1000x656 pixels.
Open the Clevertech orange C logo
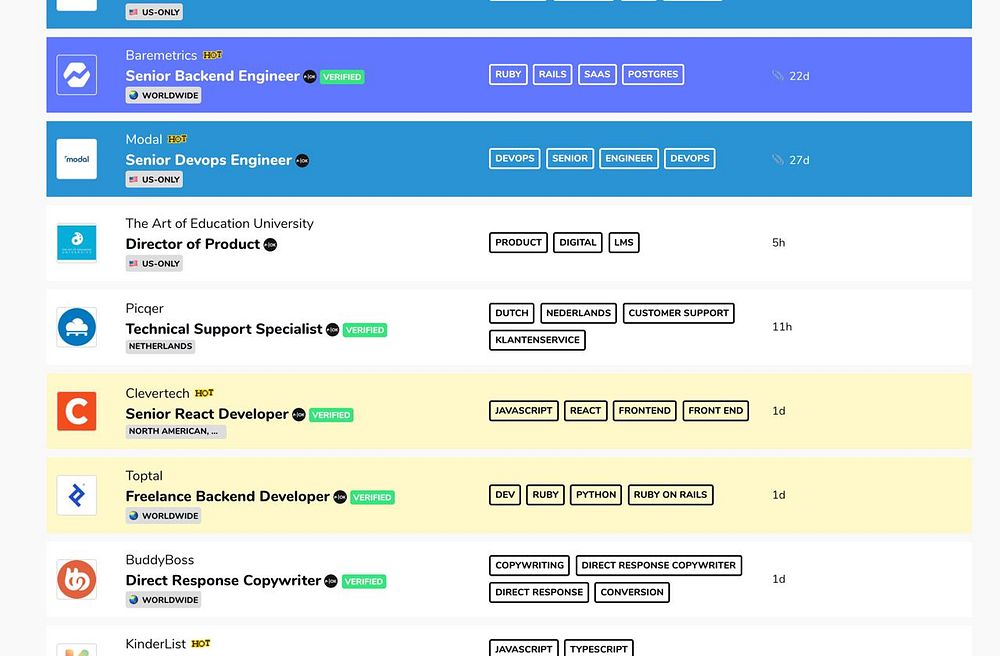tap(77, 411)
